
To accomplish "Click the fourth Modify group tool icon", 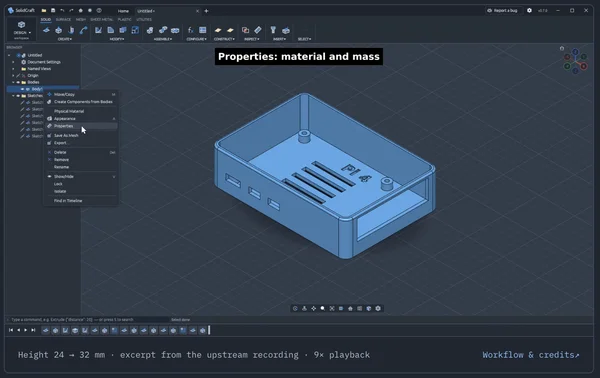I will 135,30.
